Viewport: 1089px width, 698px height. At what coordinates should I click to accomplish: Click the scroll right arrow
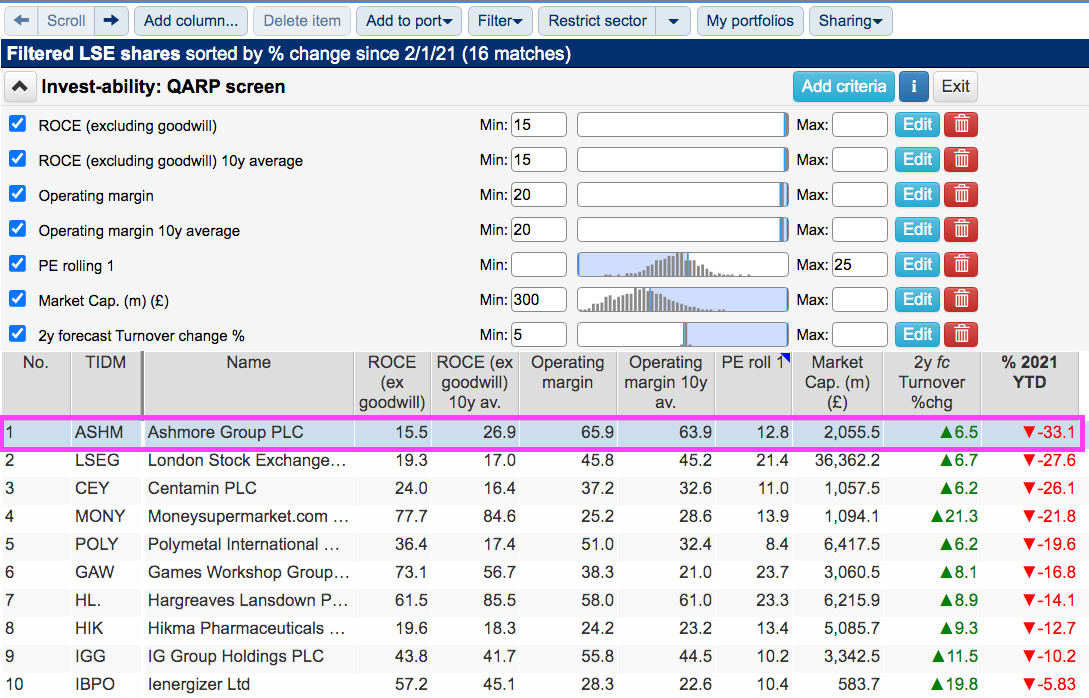[111, 21]
